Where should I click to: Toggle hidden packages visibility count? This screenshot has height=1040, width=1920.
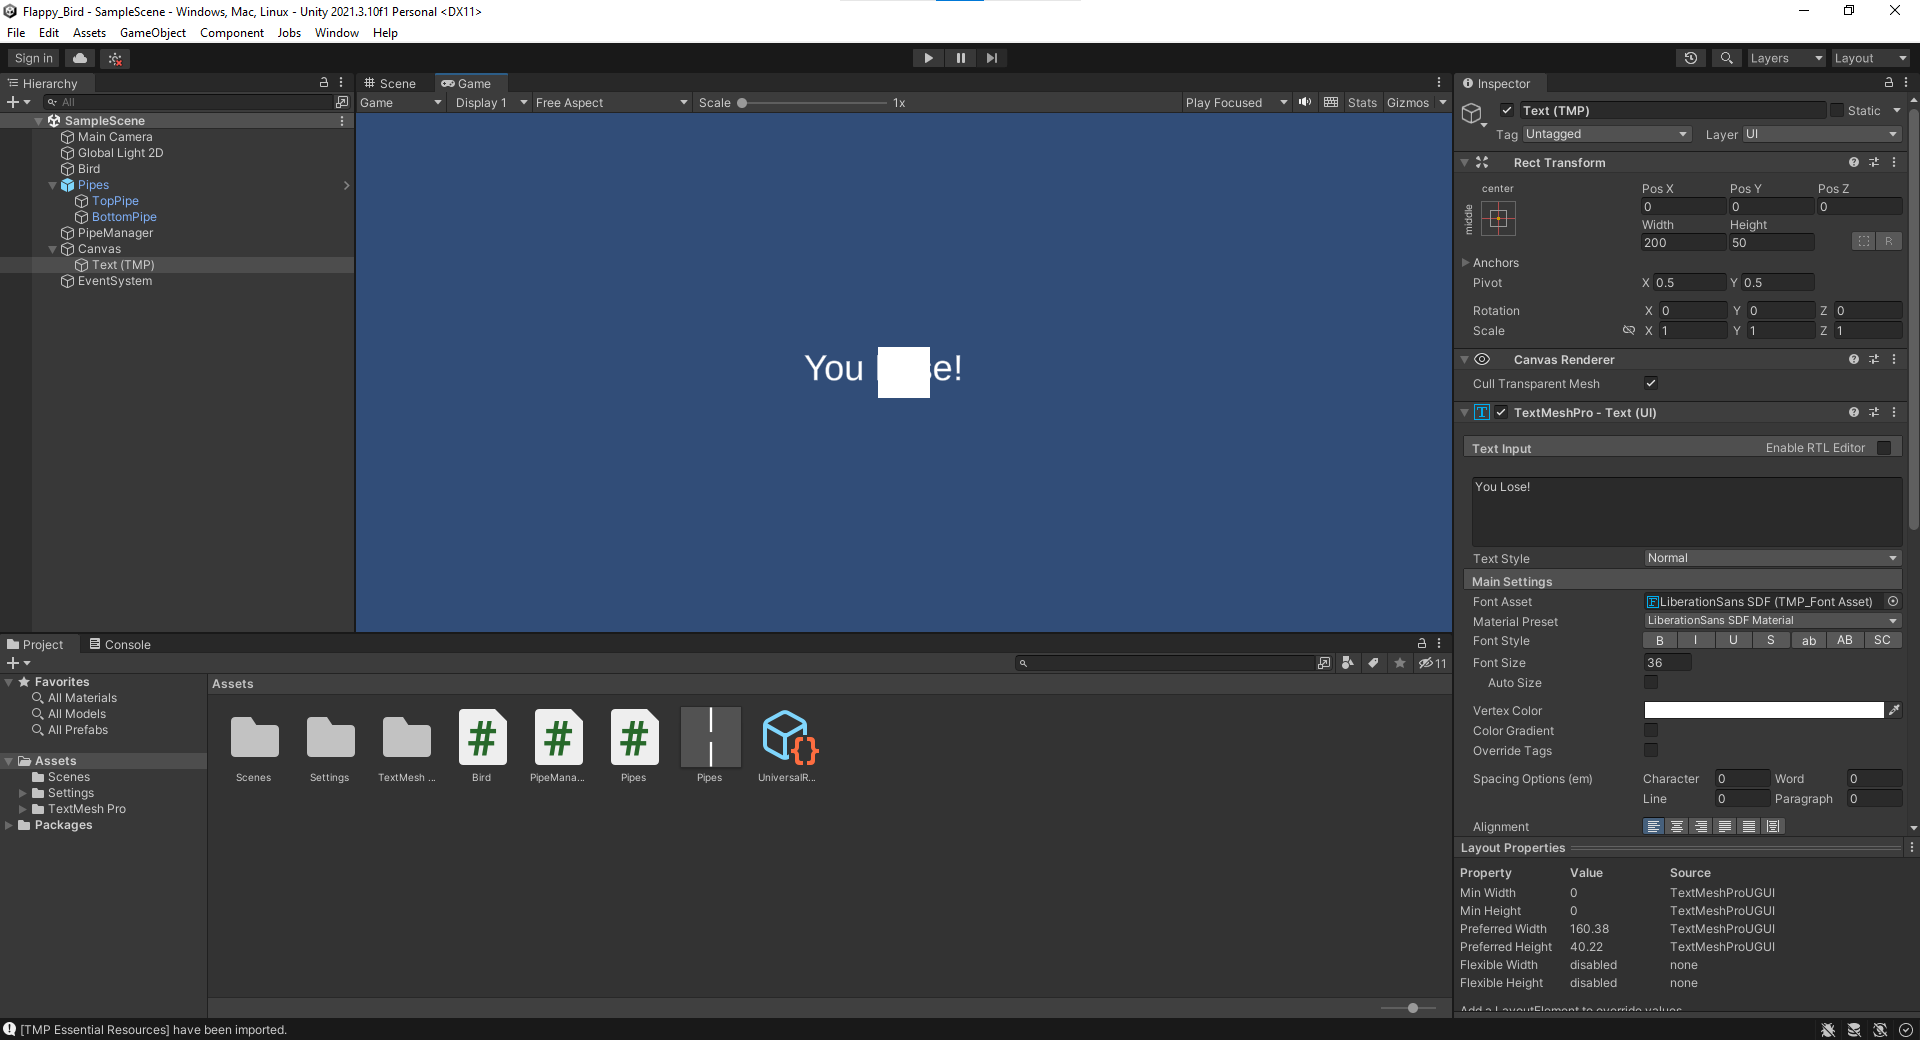point(1433,663)
